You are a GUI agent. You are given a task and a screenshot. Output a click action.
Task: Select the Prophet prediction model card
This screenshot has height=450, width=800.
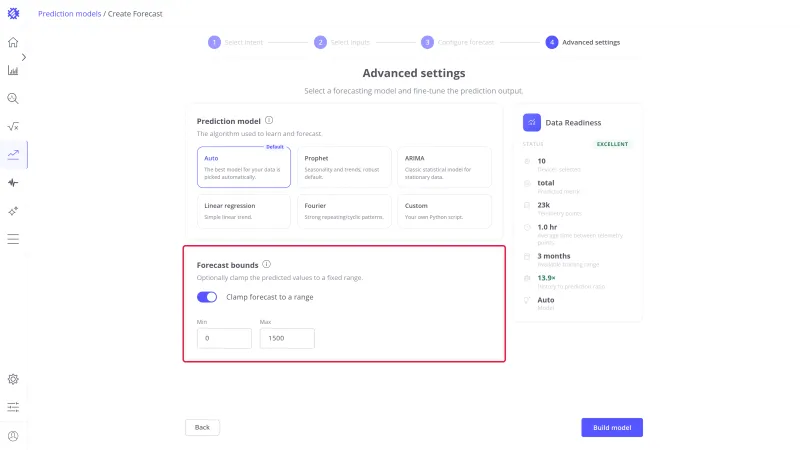coord(344,167)
